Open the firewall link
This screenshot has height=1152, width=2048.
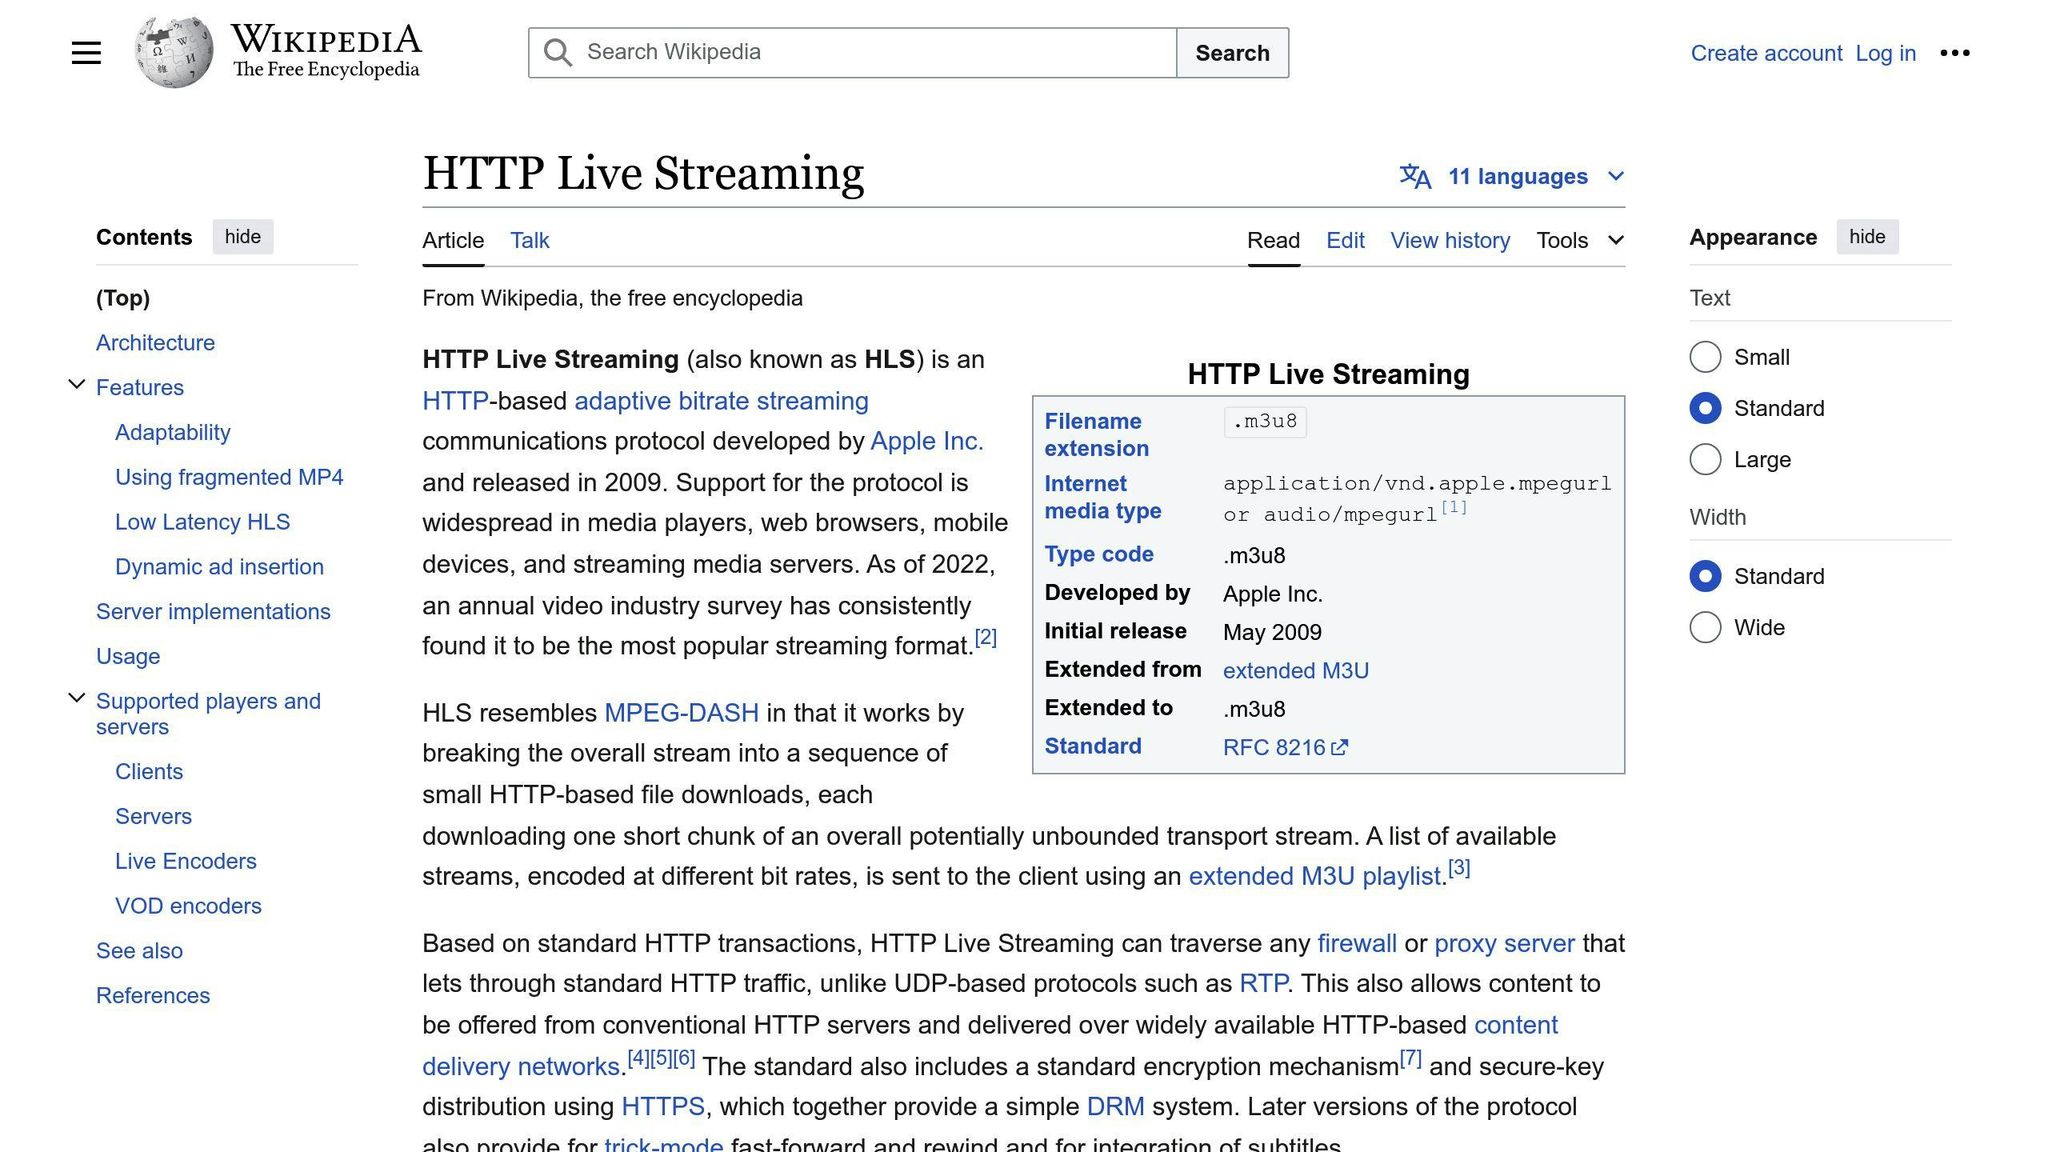[x=1357, y=944]
